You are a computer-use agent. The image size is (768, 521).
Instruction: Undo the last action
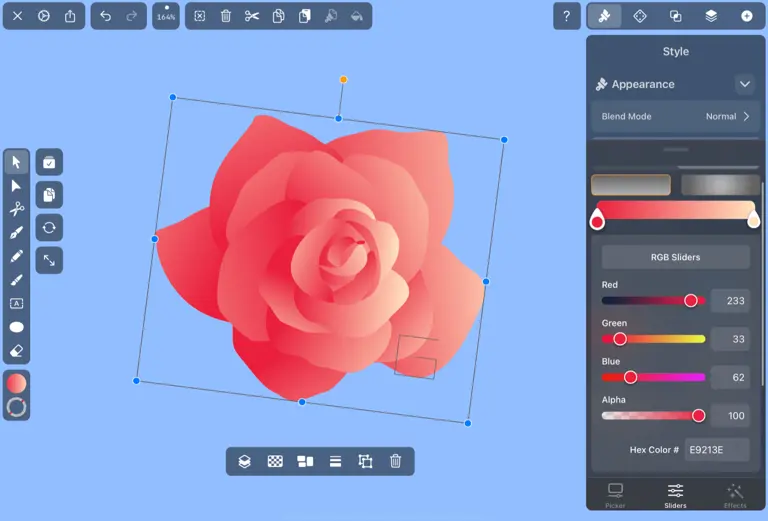[x=105, y=16]
